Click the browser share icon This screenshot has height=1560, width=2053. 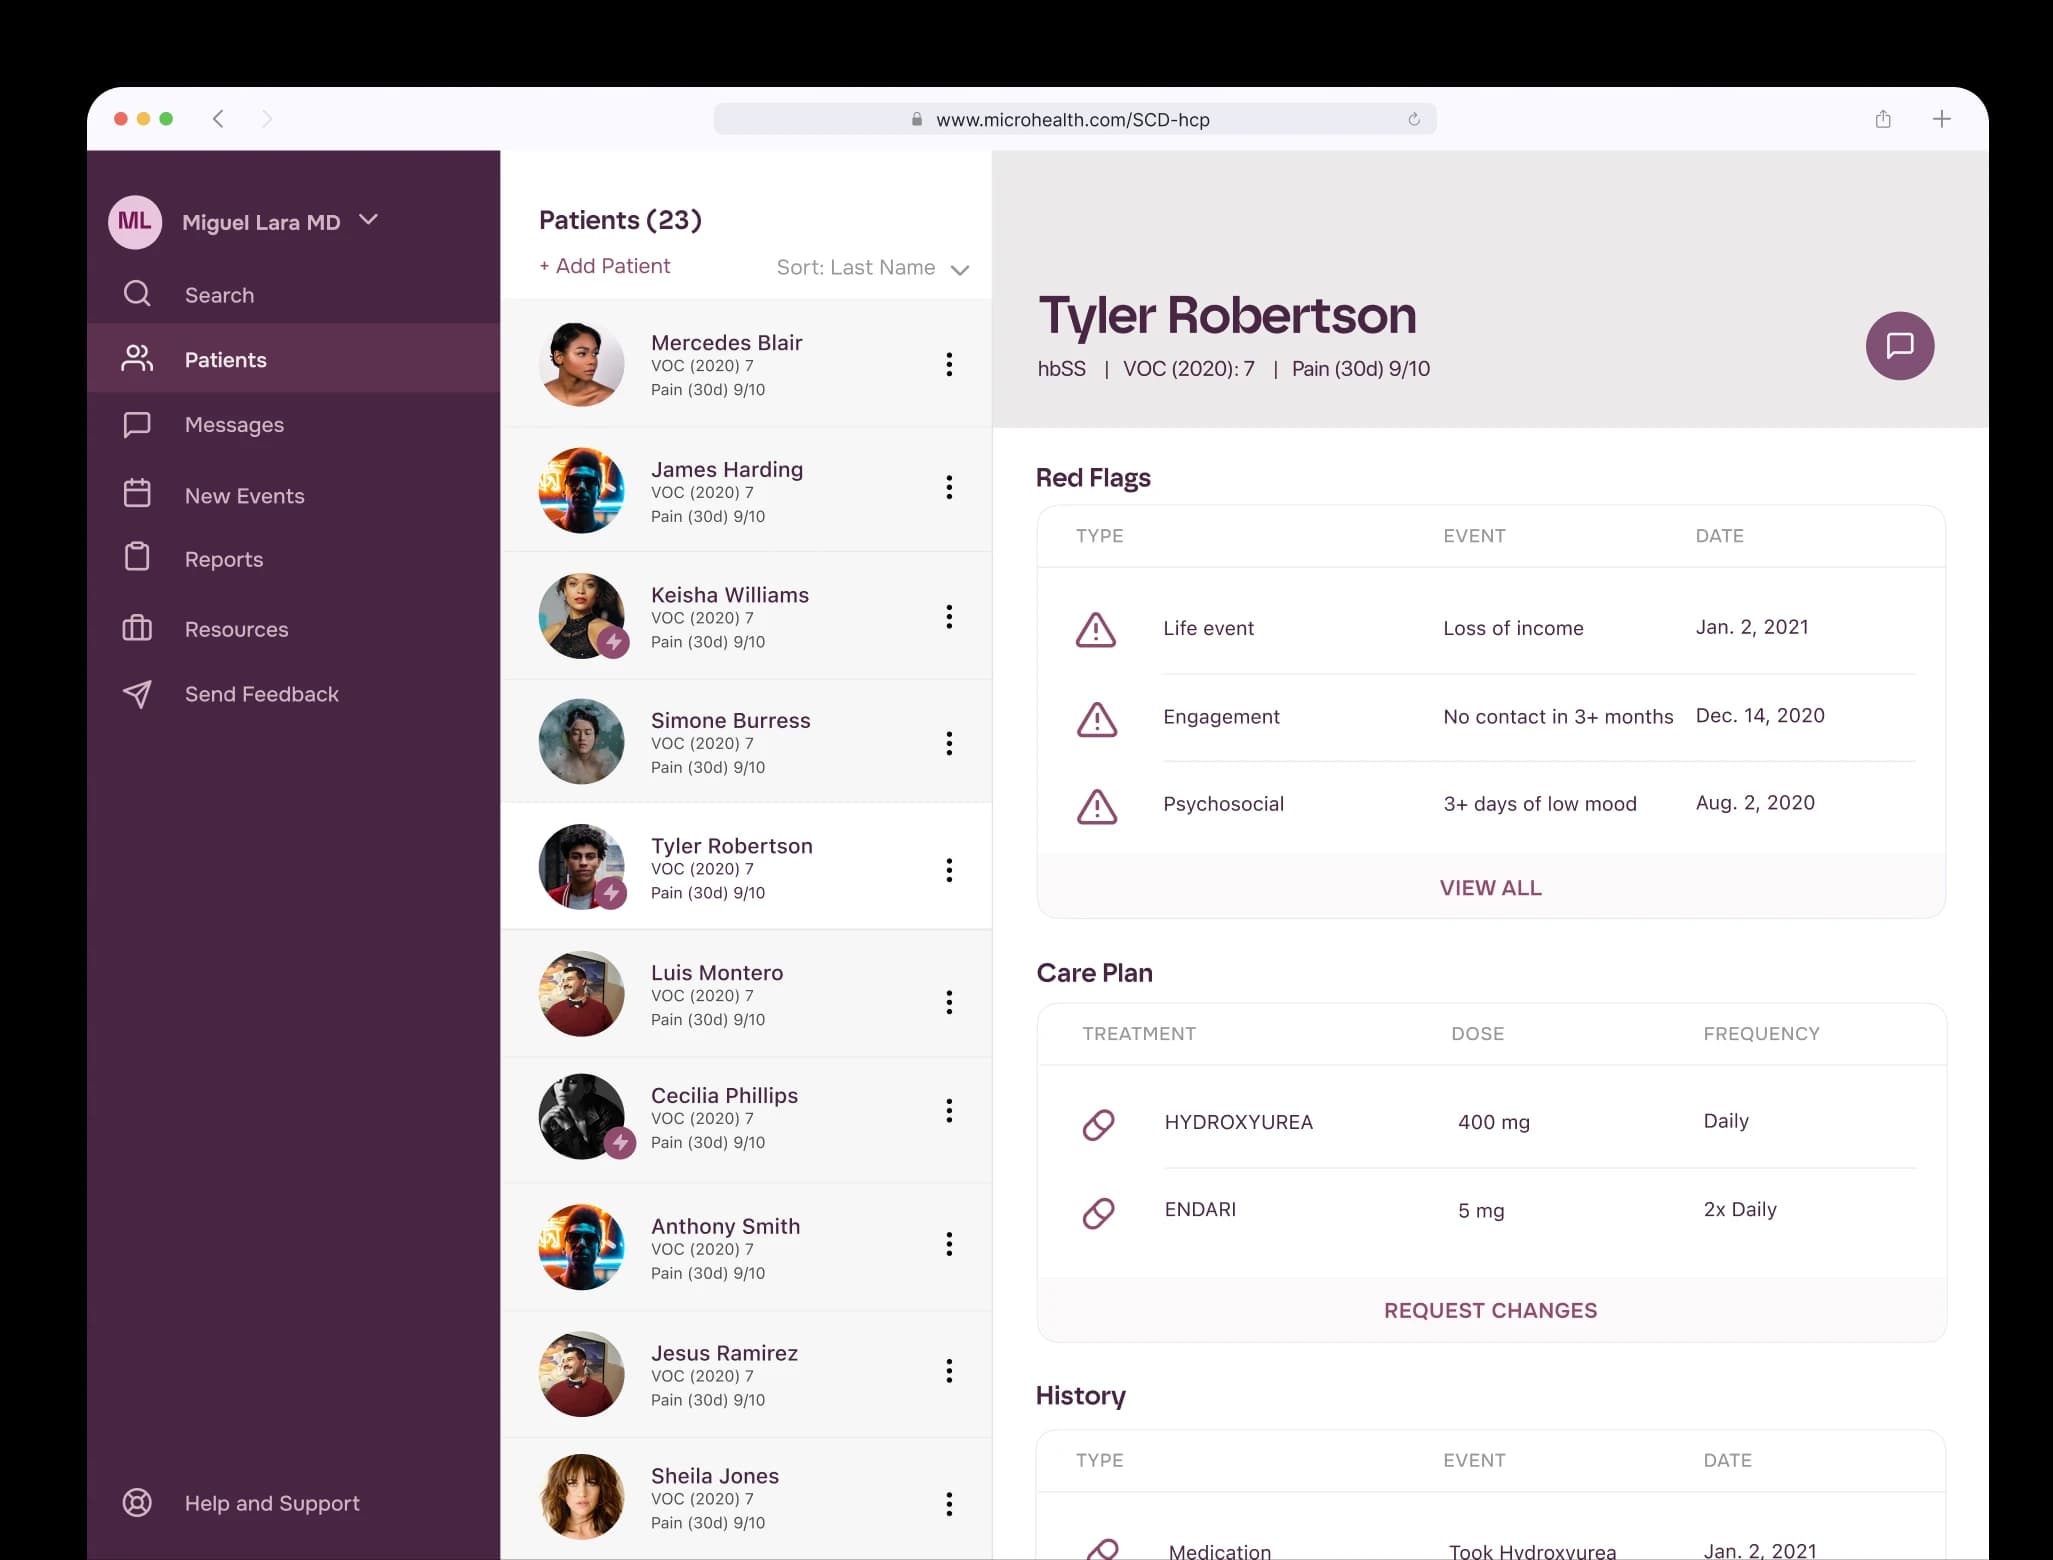pos(1882,120)
